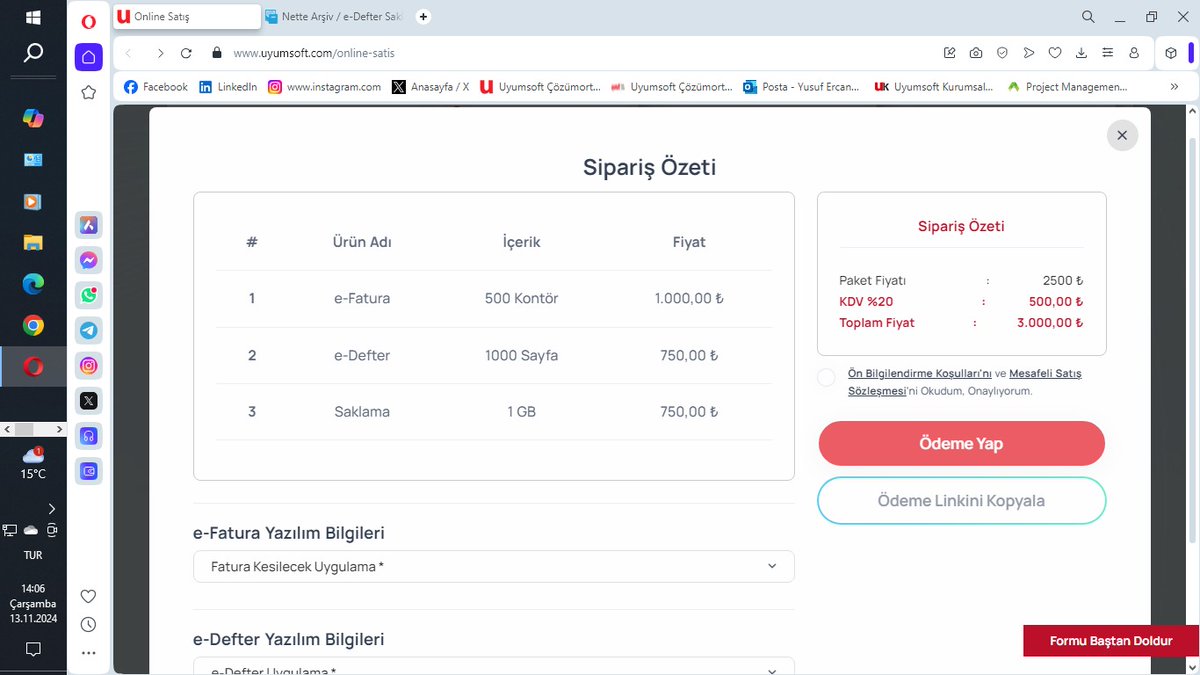Open Easy Setup via the sliders icon

click(x=1107, y=52)
